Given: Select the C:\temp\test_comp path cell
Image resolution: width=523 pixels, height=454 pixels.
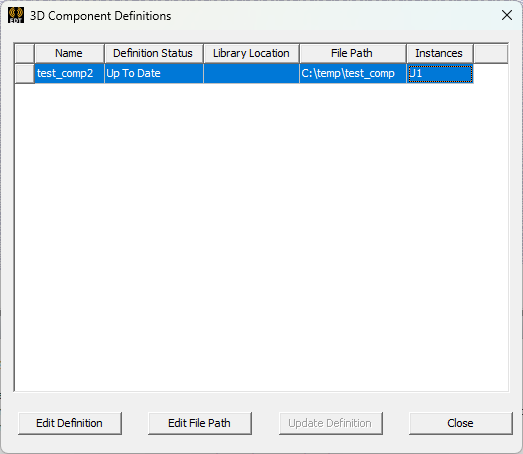Looking at the screenshot, I should (x=353, y=73).
